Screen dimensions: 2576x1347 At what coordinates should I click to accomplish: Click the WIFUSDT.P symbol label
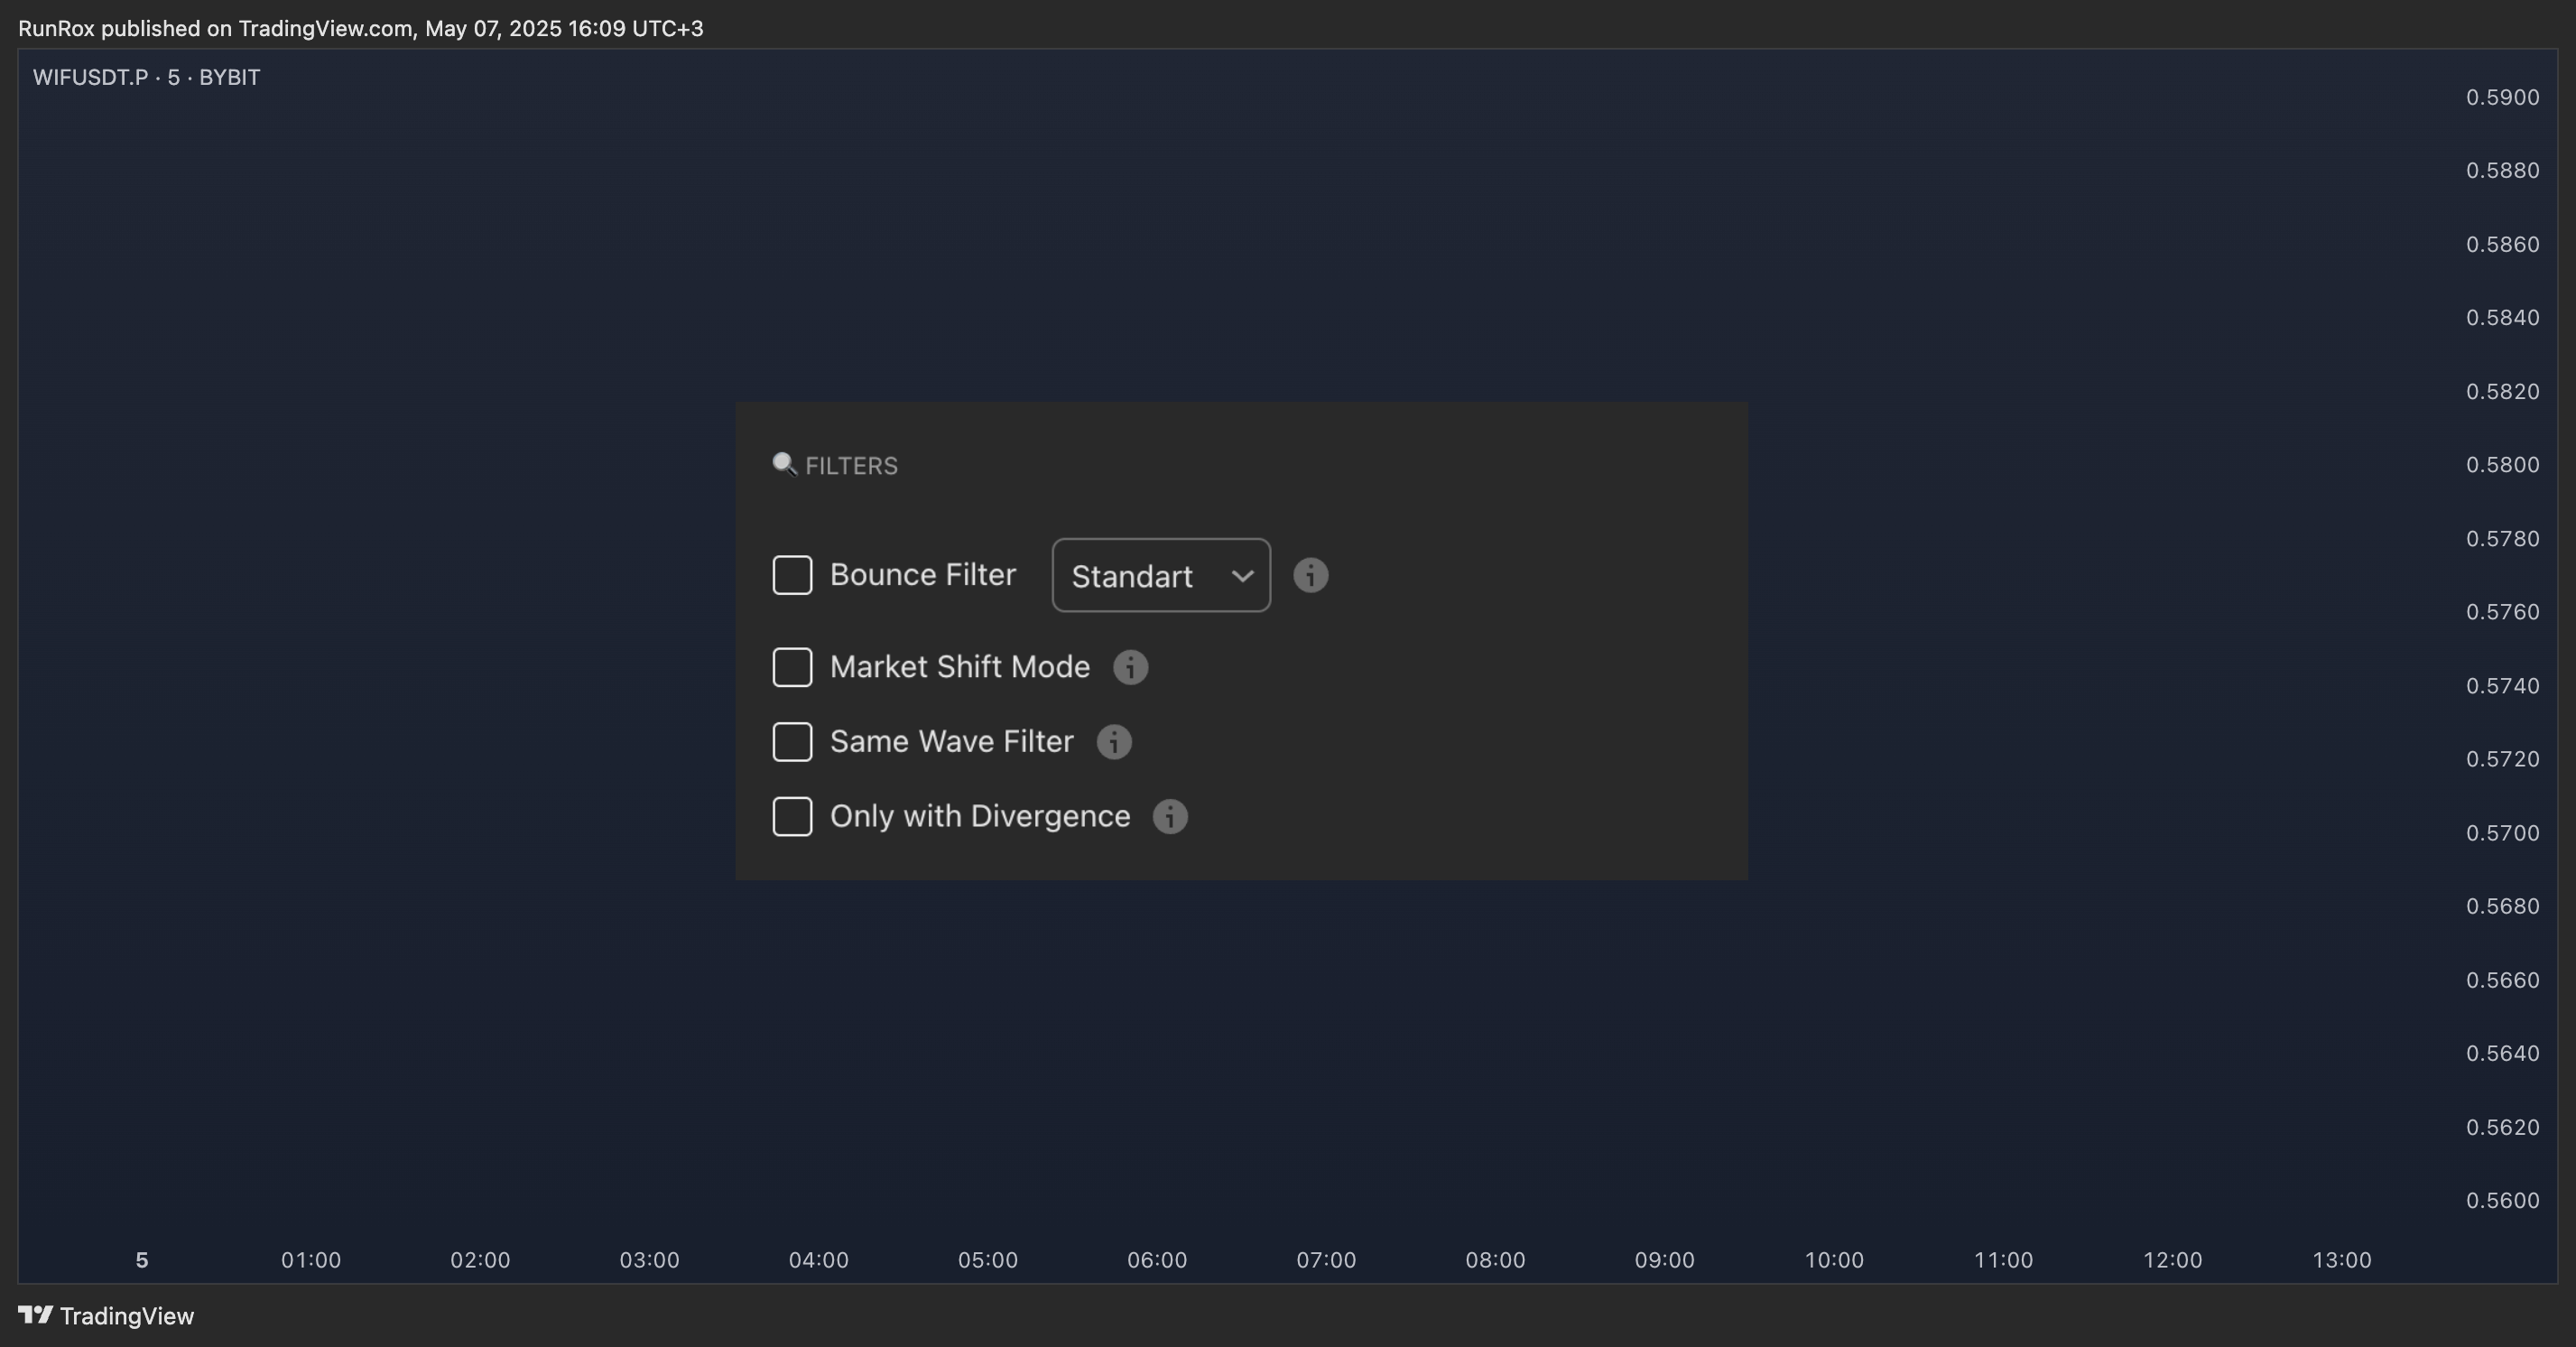(x=90, y=77)
